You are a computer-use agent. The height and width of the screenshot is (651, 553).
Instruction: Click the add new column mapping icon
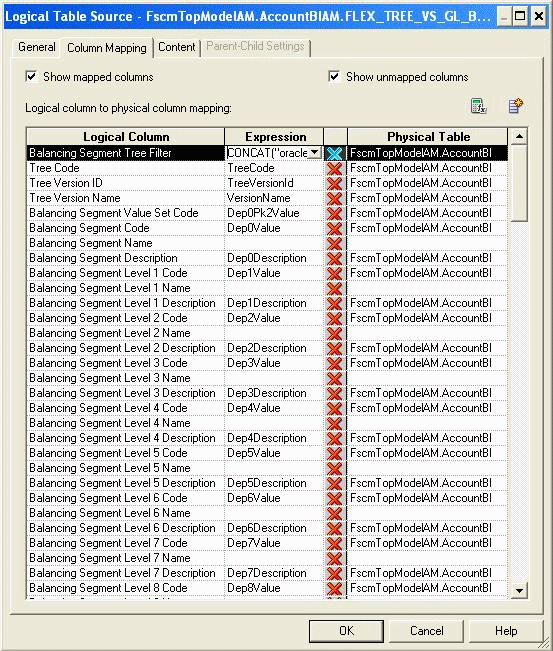(516, 107)
